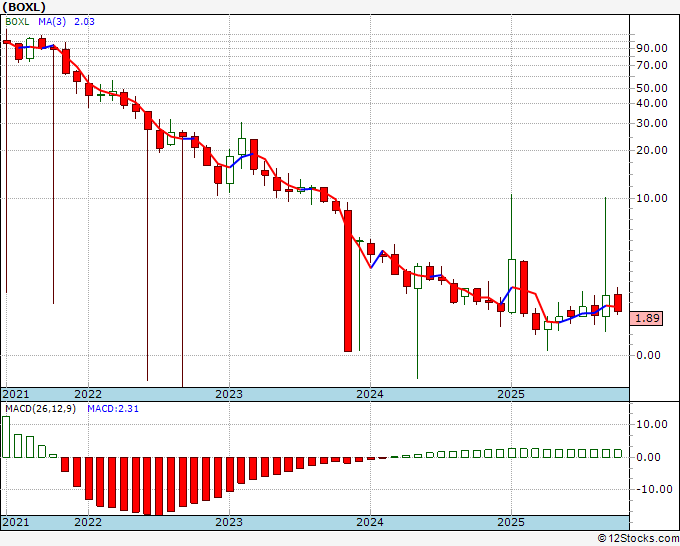
Task: Click the tall red candlestick before 2024
Action: pyautogui.click(x=348, y=281)
